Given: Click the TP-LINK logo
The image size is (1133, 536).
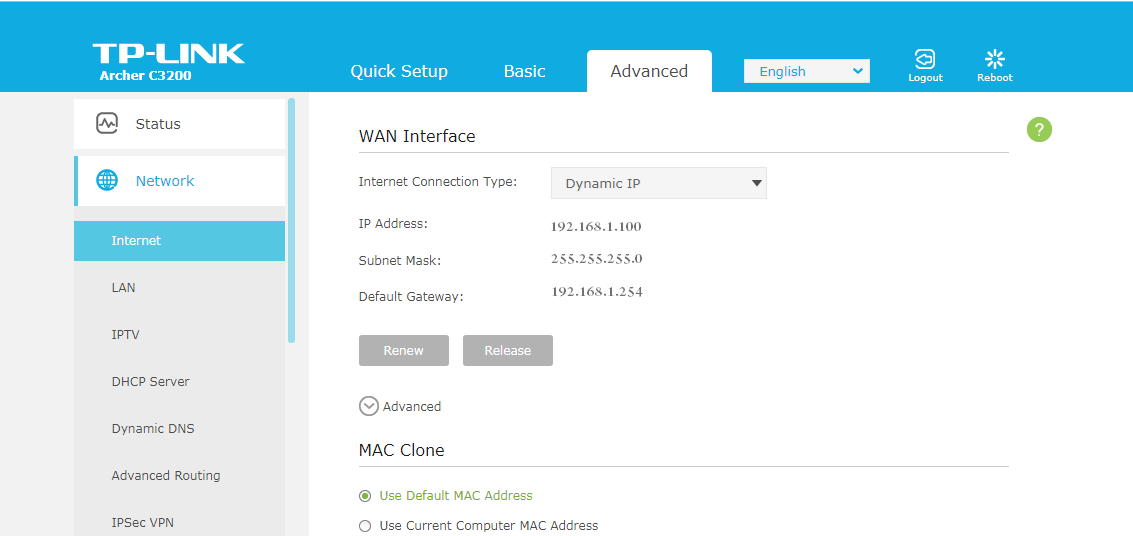Looking at the screenshot, I should [x=168, y=54].
